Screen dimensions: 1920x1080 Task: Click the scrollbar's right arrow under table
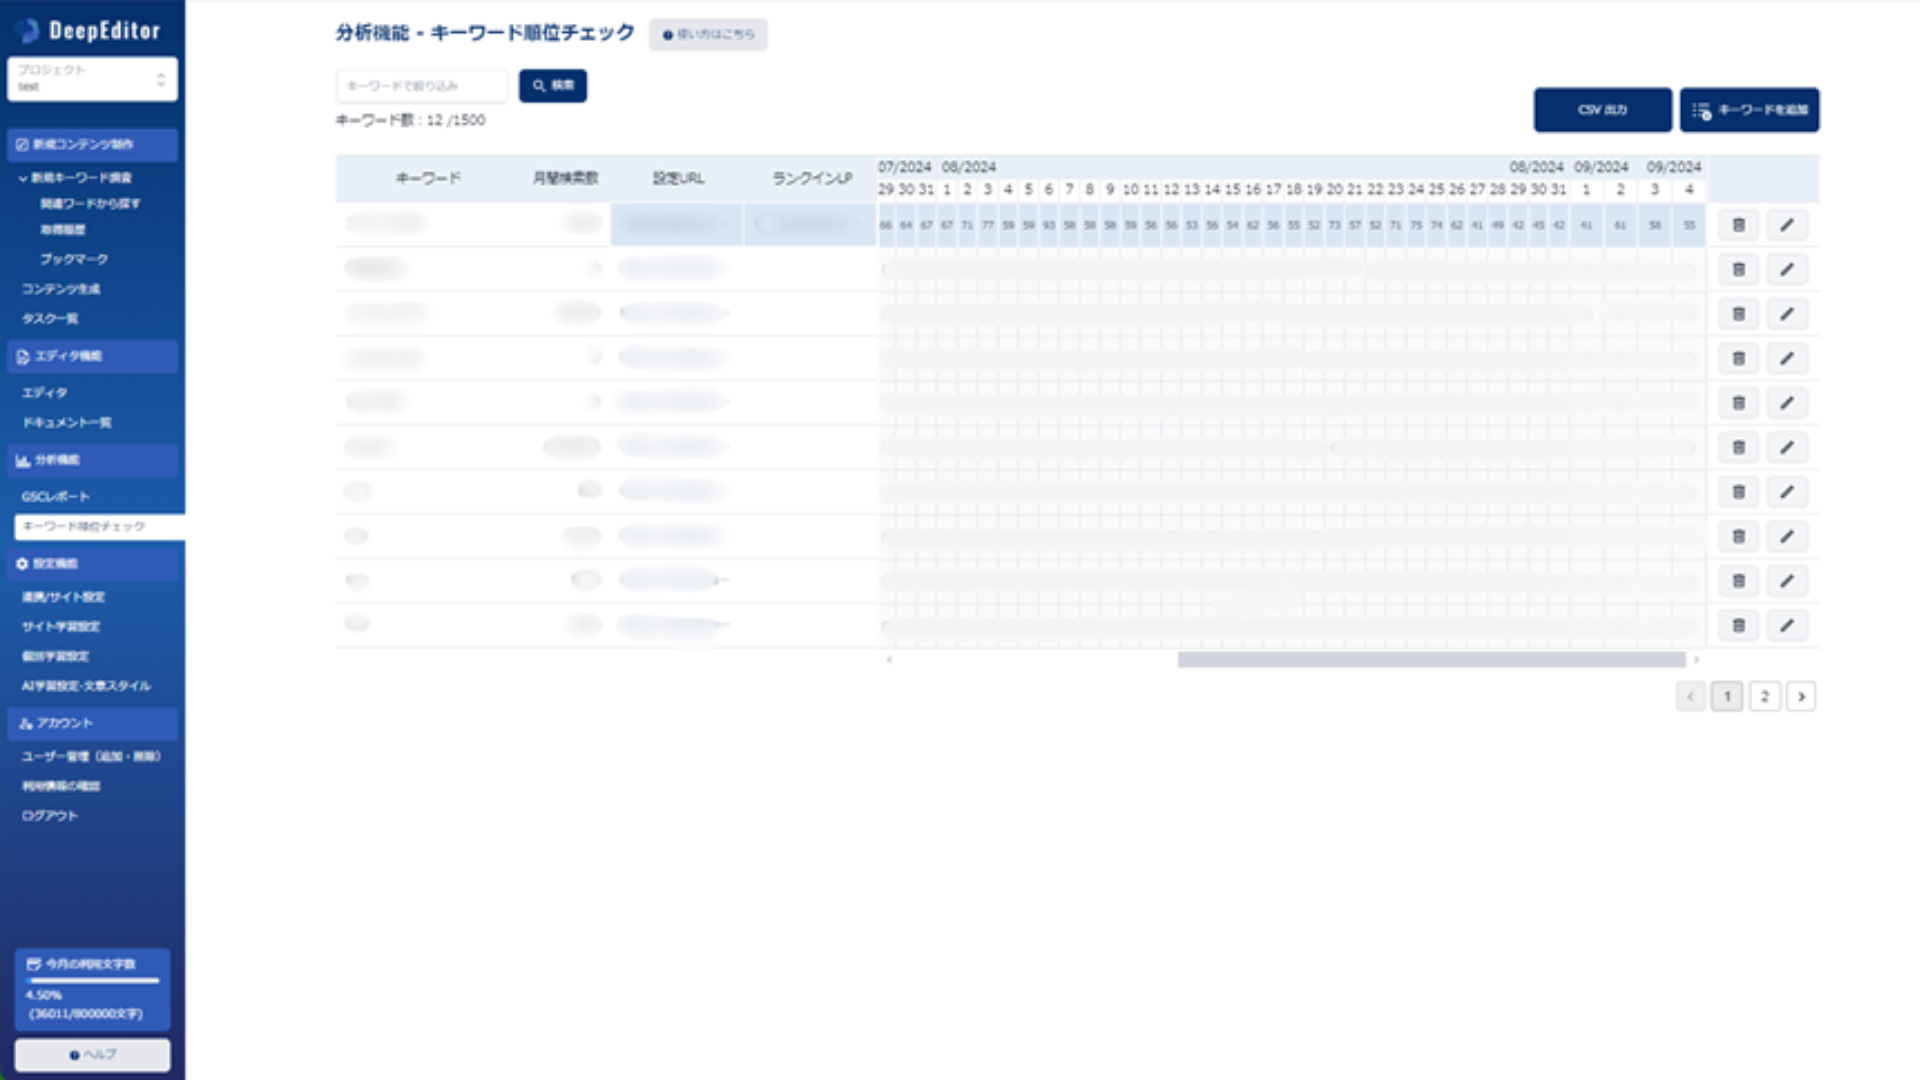1696,660
